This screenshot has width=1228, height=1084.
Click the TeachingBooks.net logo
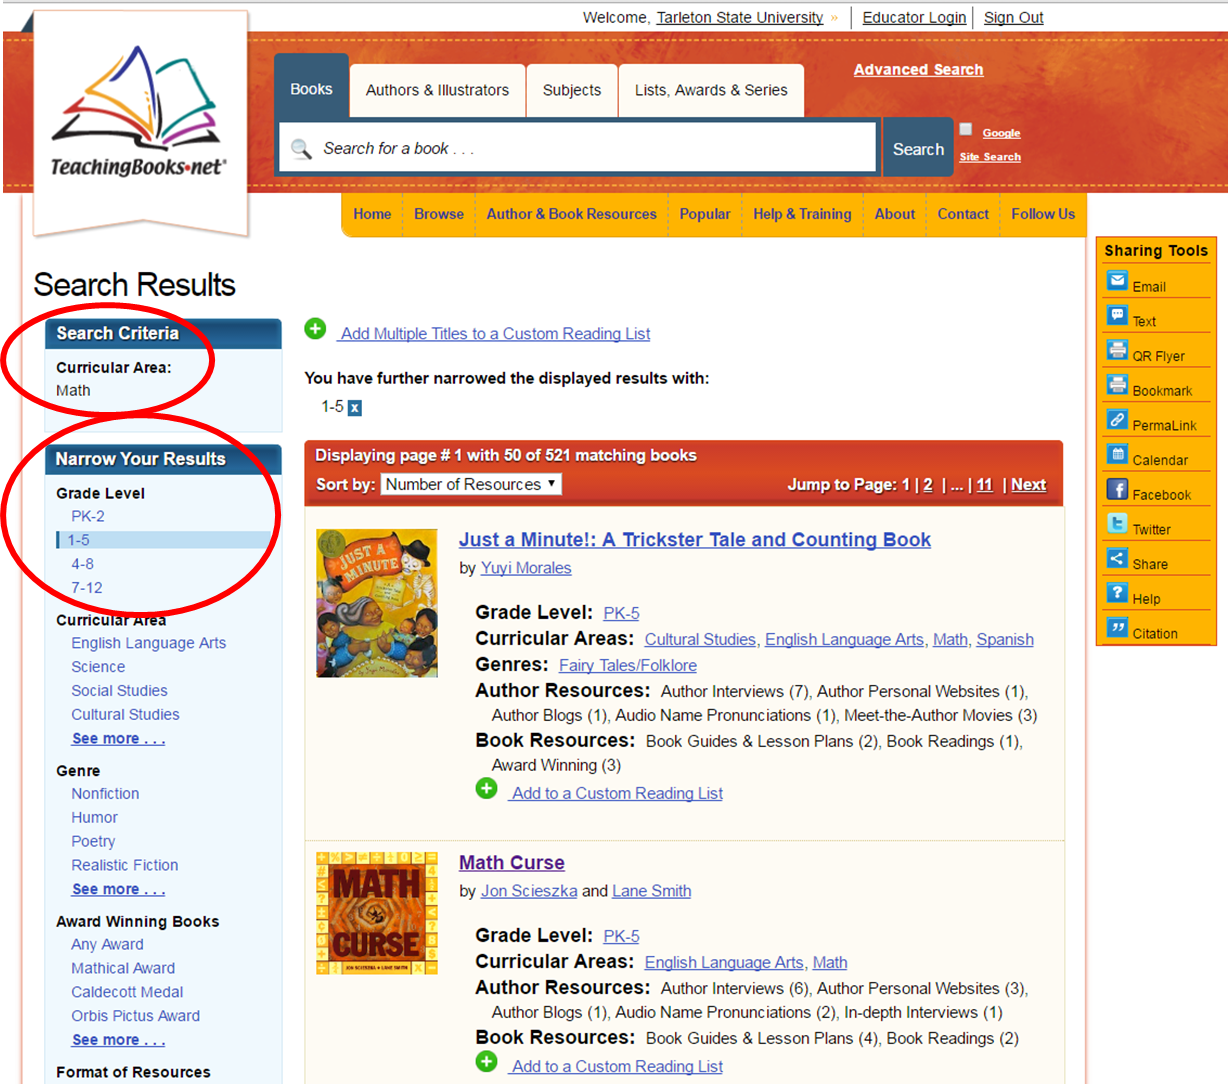[x=139, y=113]
